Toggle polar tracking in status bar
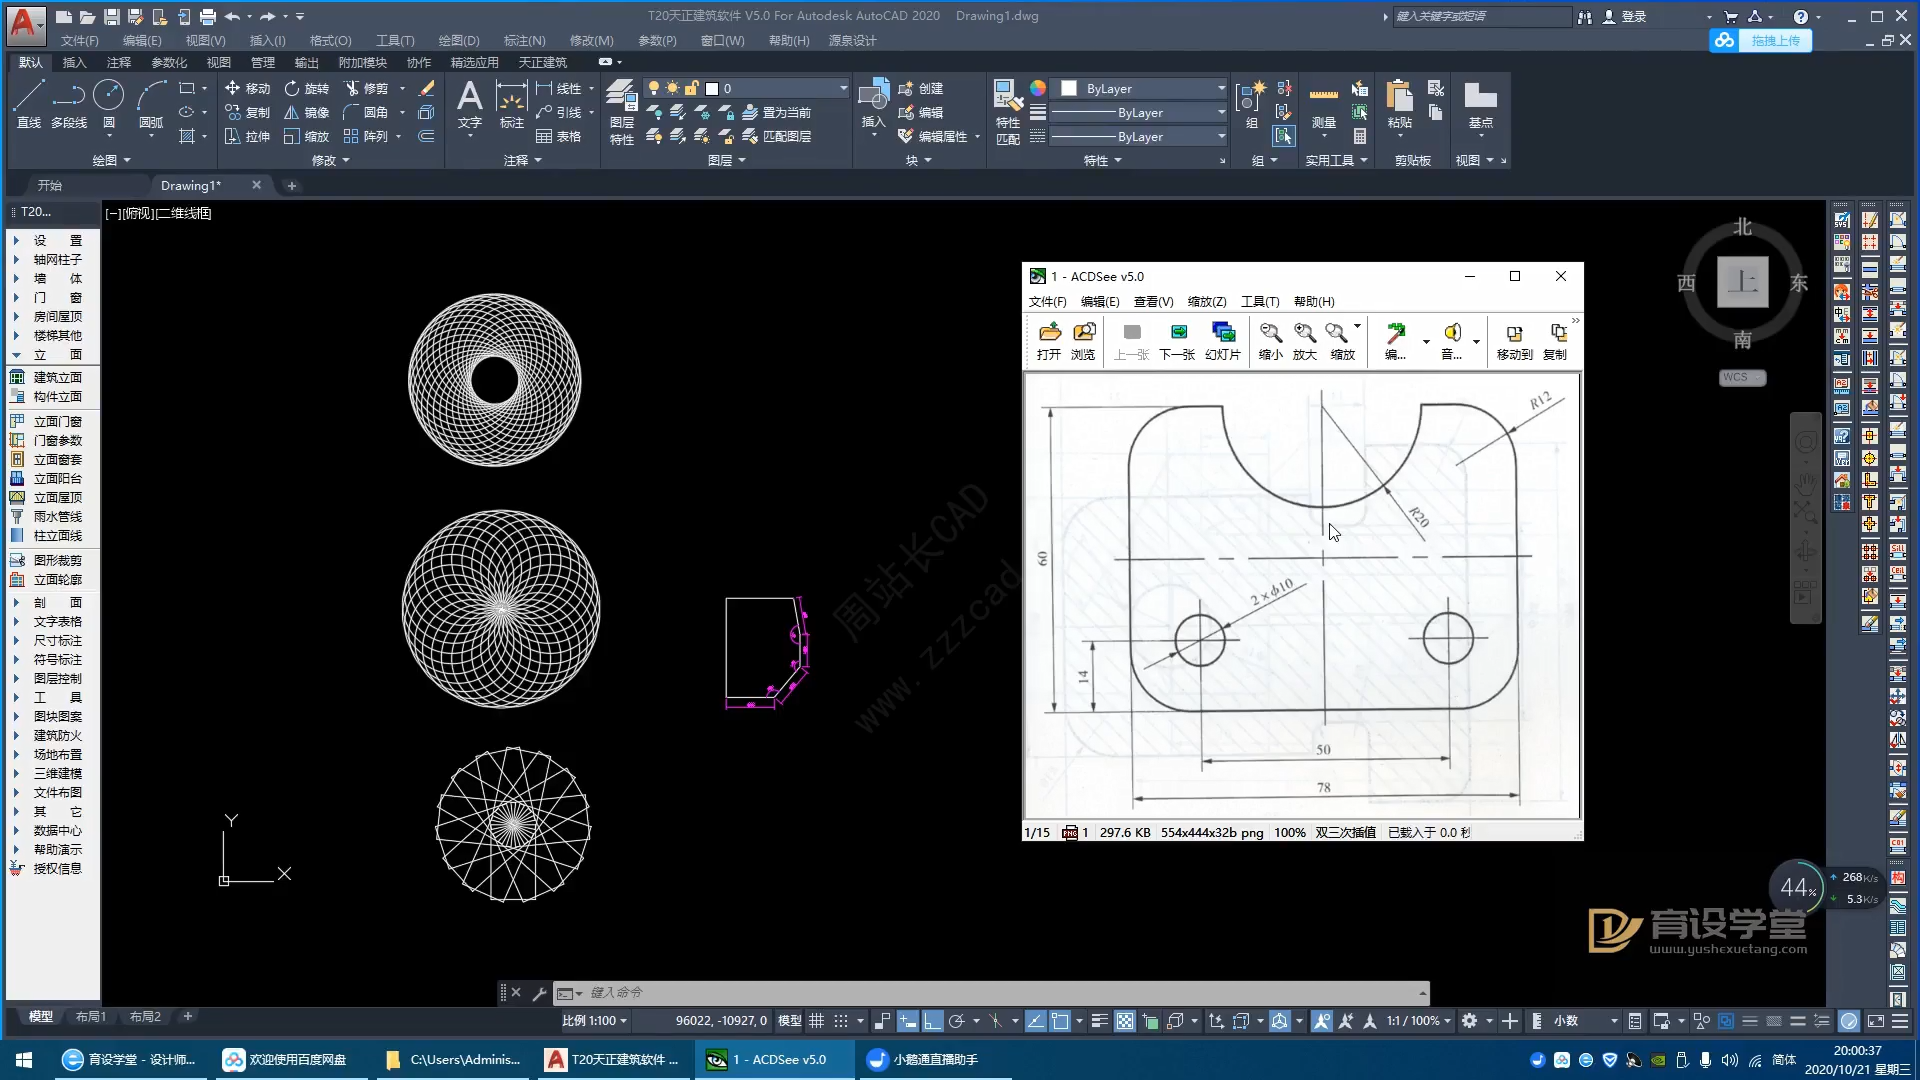The width and height of the screenshot is (1920, 1080). point(956,1021)
